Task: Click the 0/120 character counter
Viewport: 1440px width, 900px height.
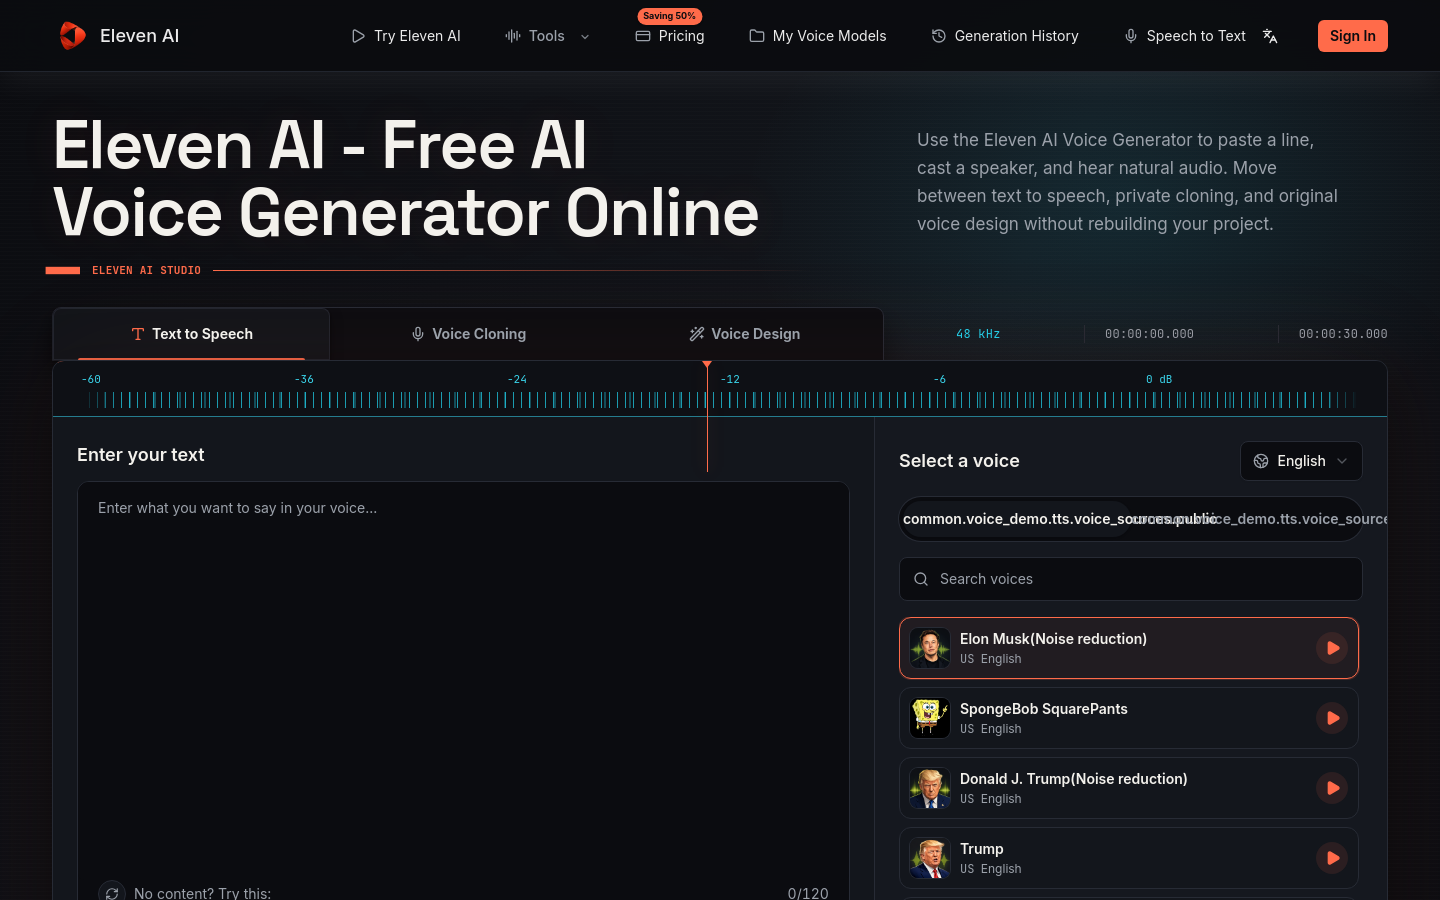Action: (808, 893)
